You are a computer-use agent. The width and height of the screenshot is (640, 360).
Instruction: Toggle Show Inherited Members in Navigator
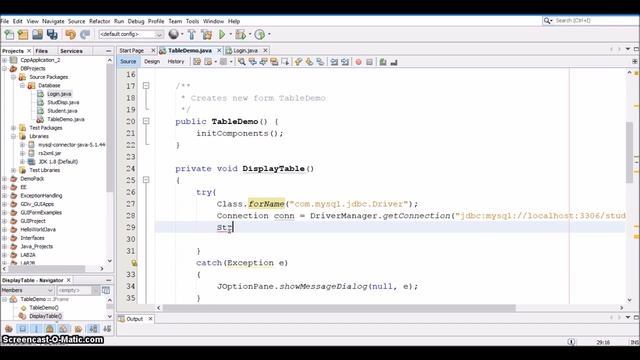9,329
